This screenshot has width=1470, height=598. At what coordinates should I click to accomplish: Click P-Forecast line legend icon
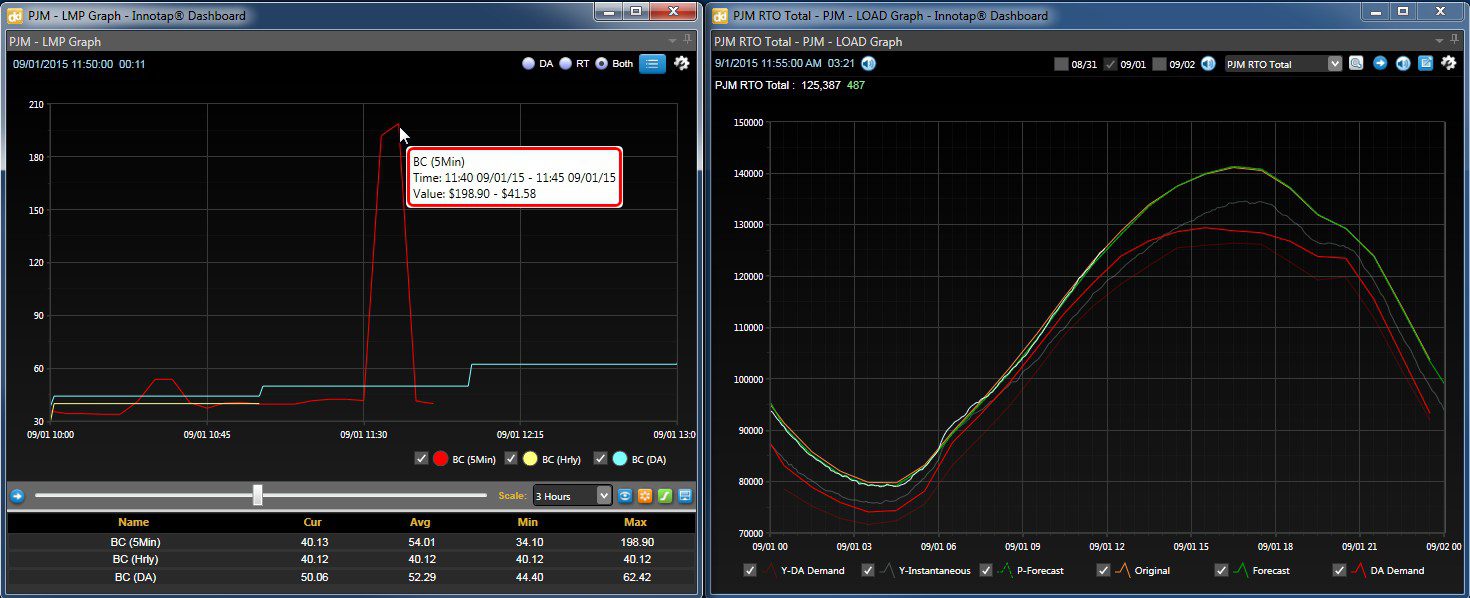[x=1005, y=570]
